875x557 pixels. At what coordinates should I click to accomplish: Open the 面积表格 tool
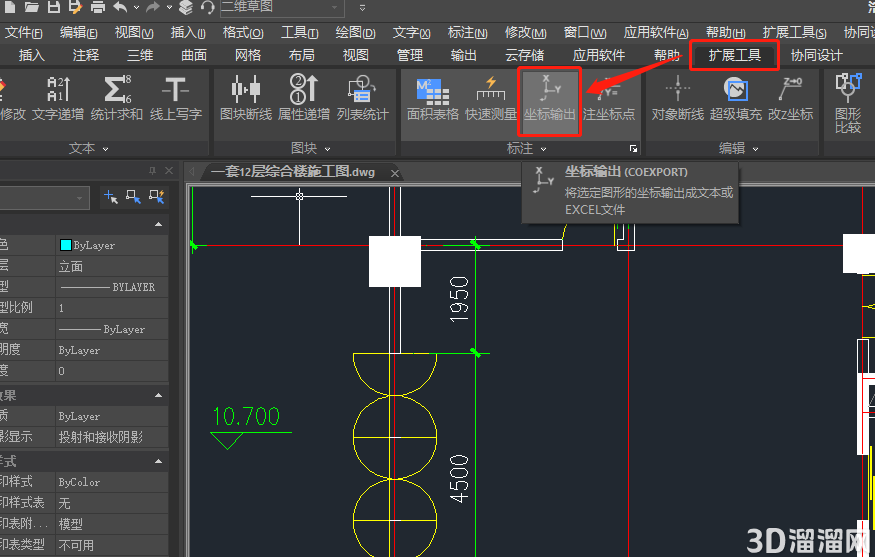[x=432, y=99]
